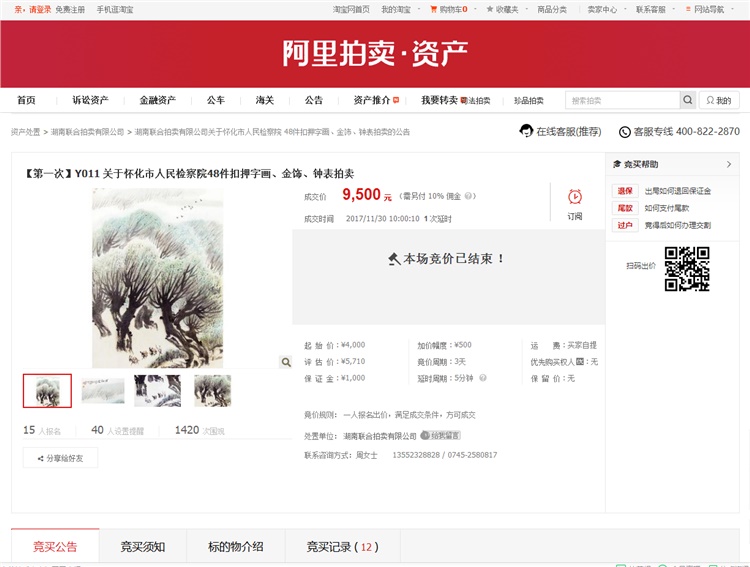This screenshot has width=750, height=567.
Task: Click the commission help question mark icon
Action: coord(468,196)
